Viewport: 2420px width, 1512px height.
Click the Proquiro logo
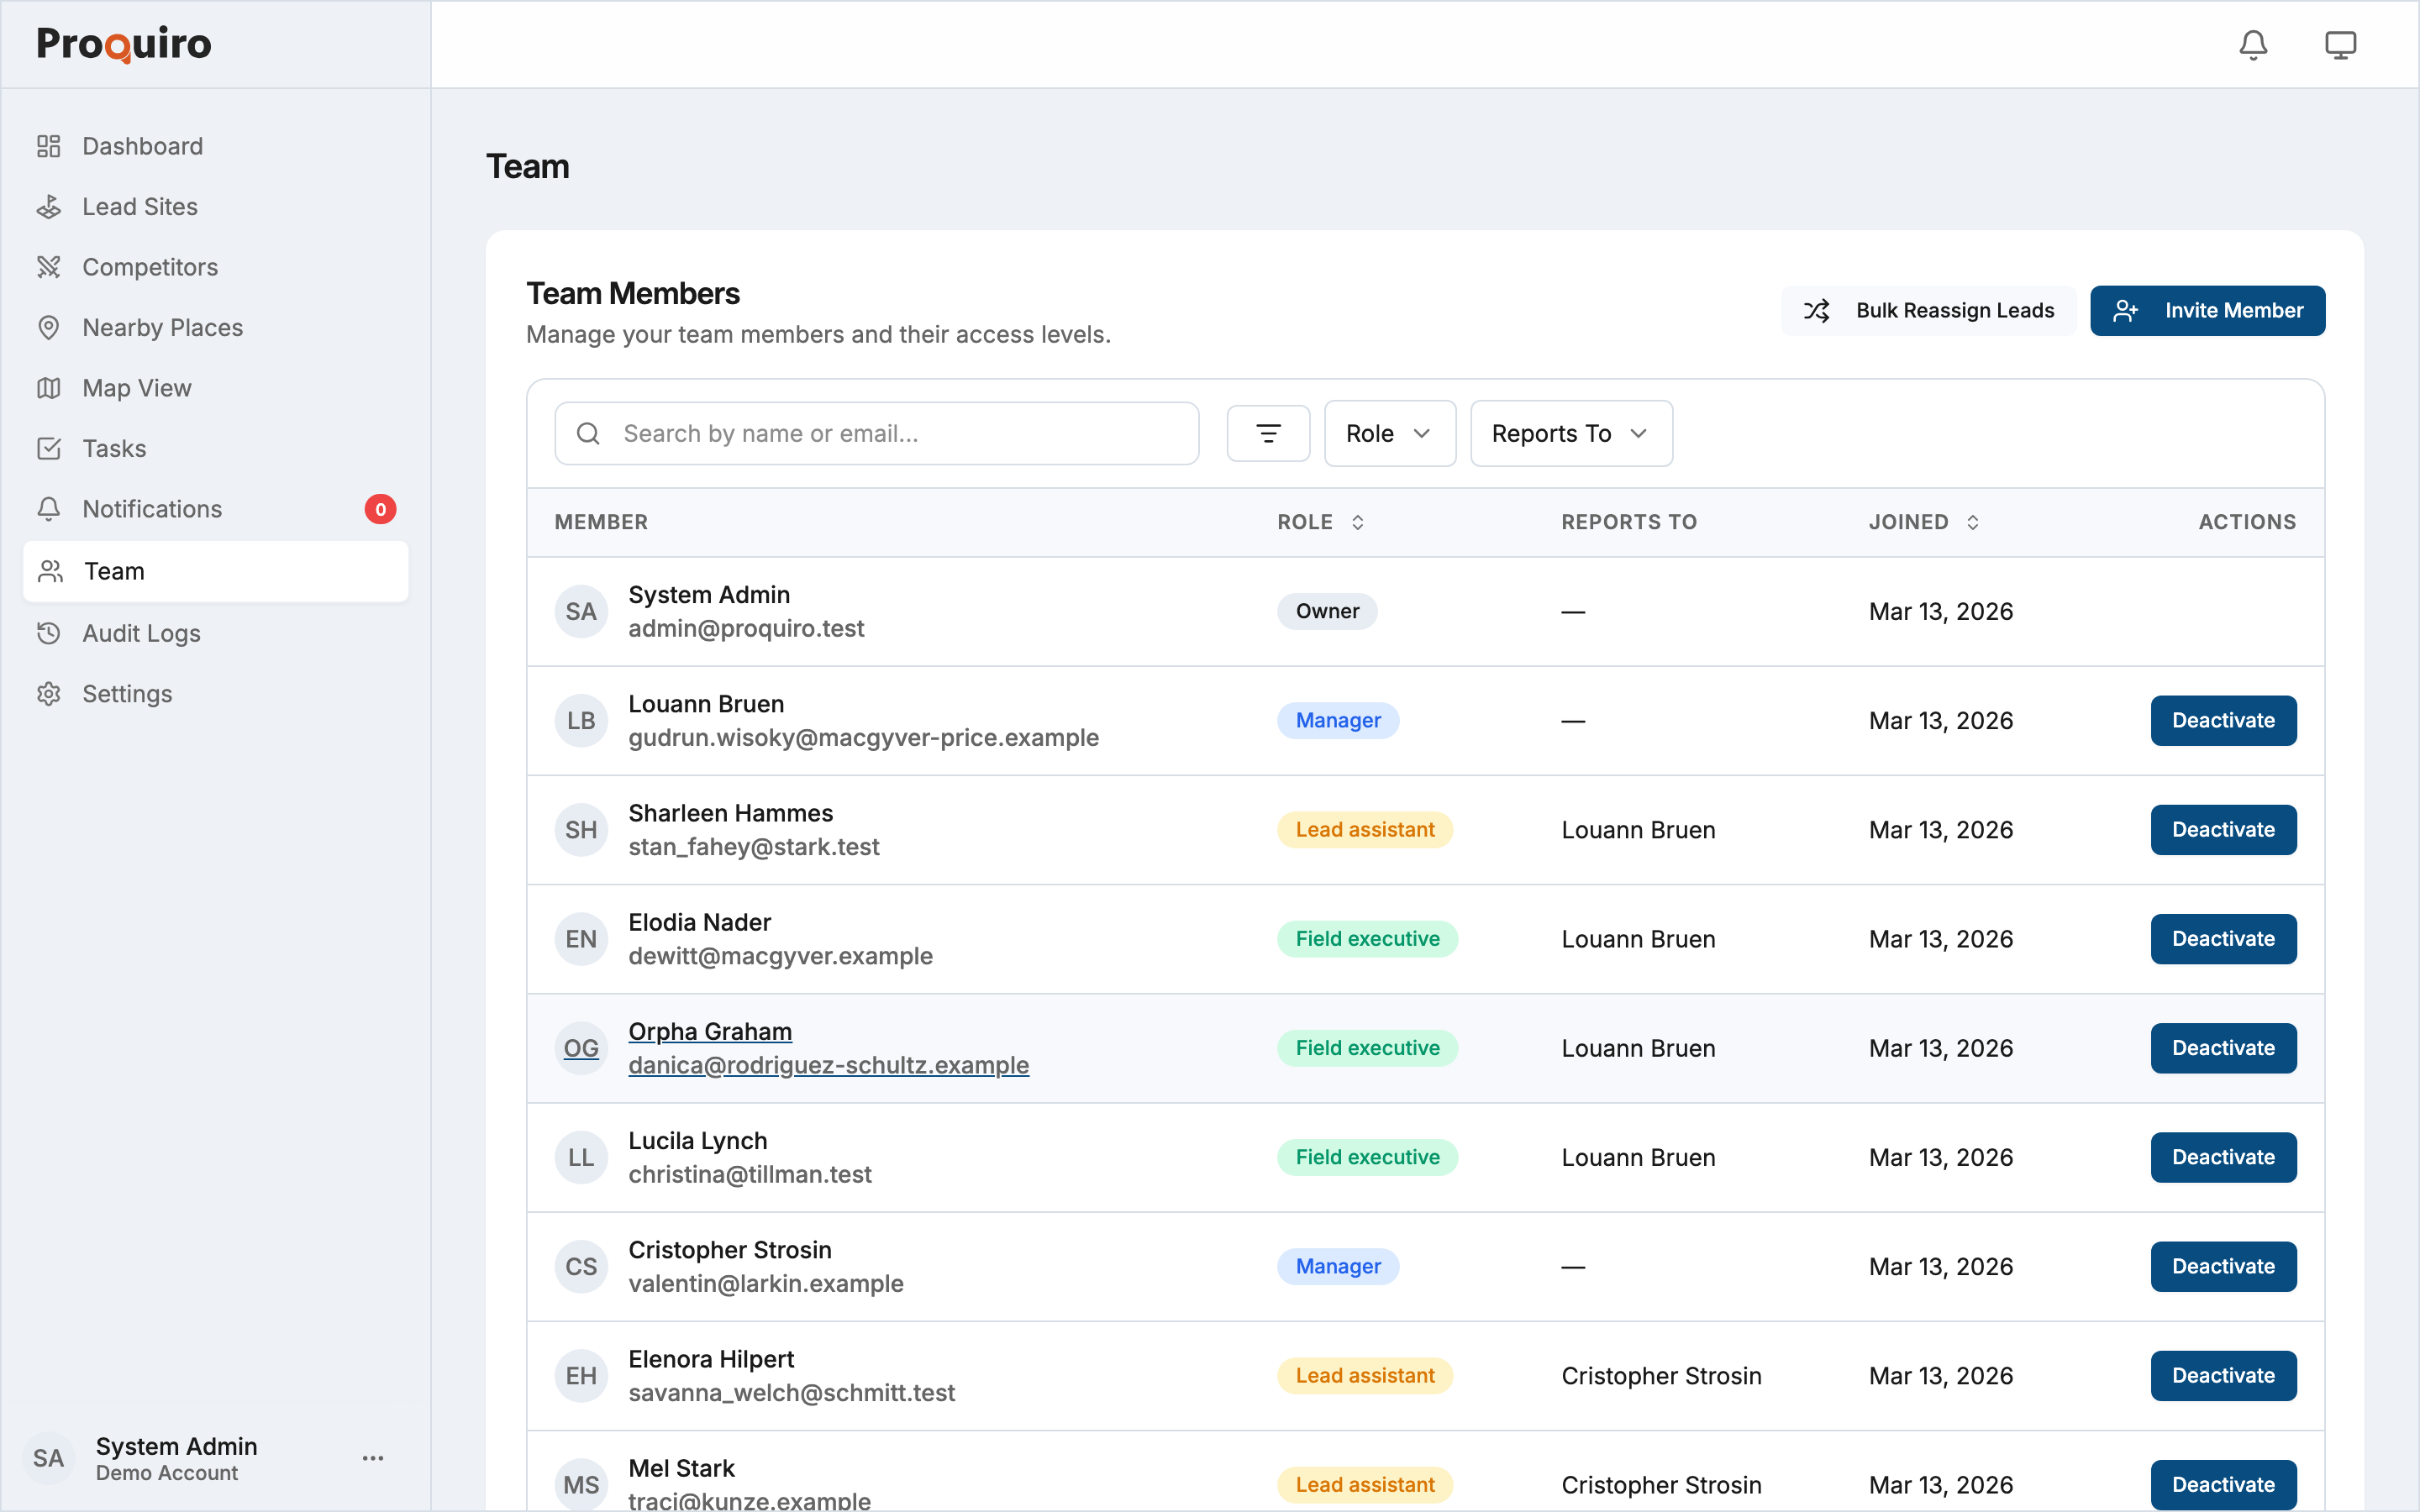pos(124,44)
